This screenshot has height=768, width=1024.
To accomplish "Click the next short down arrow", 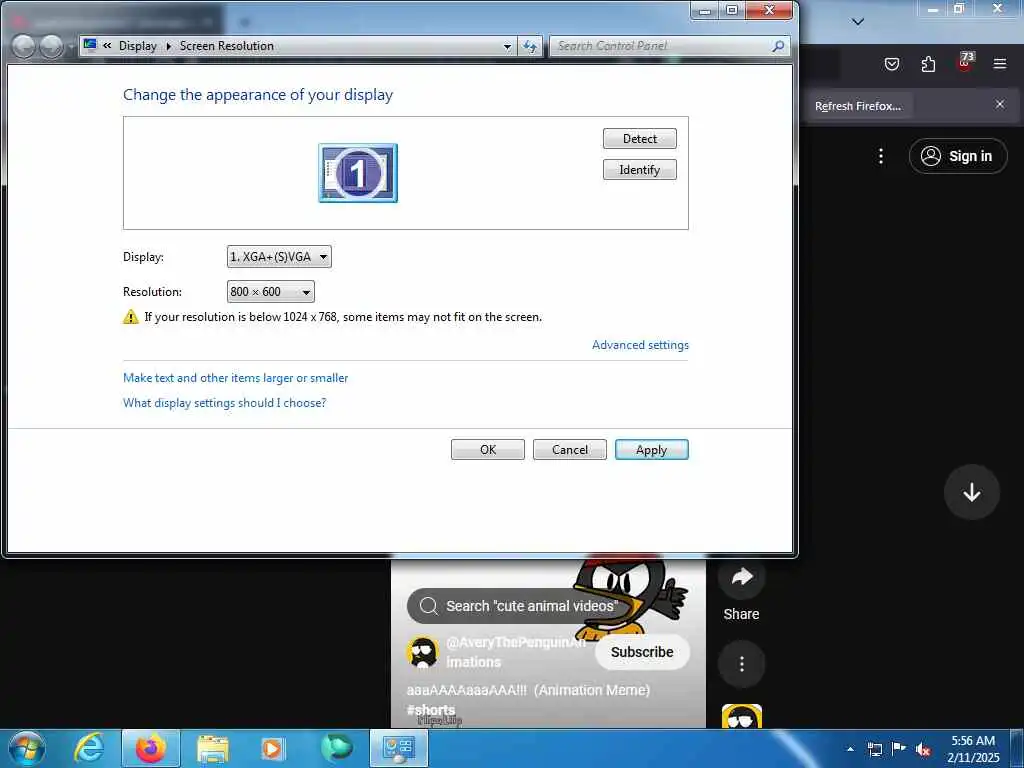I will (972, 492).
